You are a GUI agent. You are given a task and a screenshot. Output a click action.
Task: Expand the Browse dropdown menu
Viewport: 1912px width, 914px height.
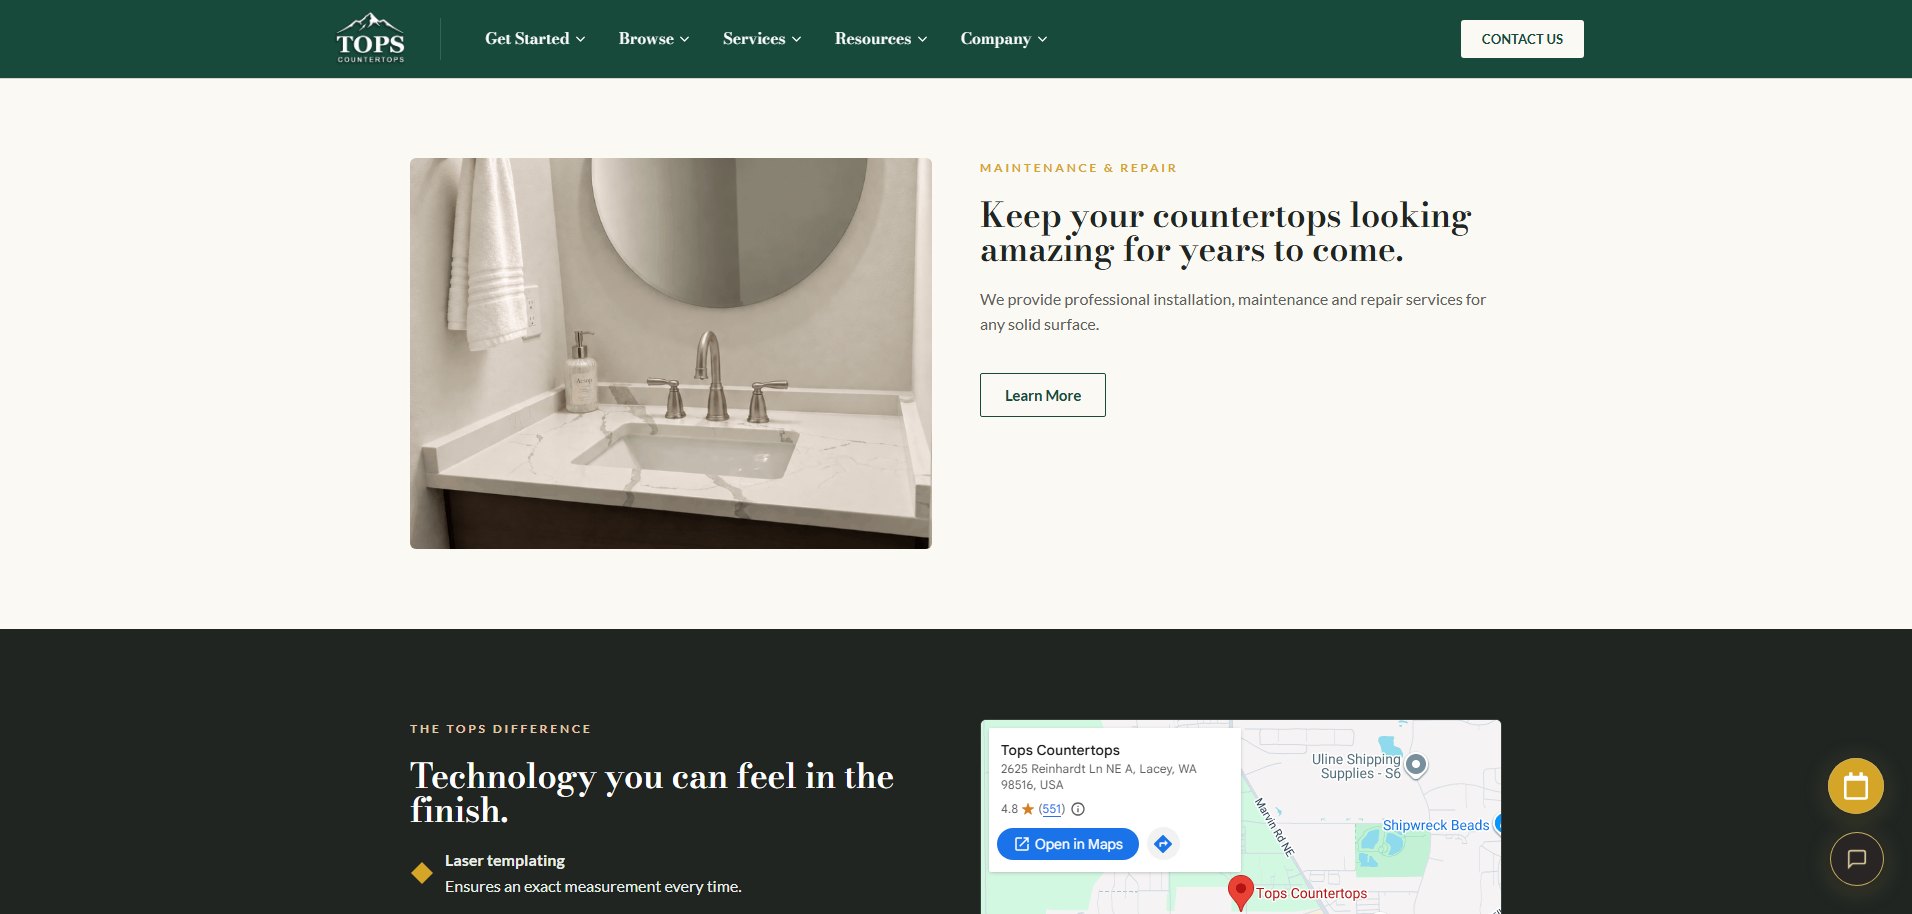(x=654, y=39)
